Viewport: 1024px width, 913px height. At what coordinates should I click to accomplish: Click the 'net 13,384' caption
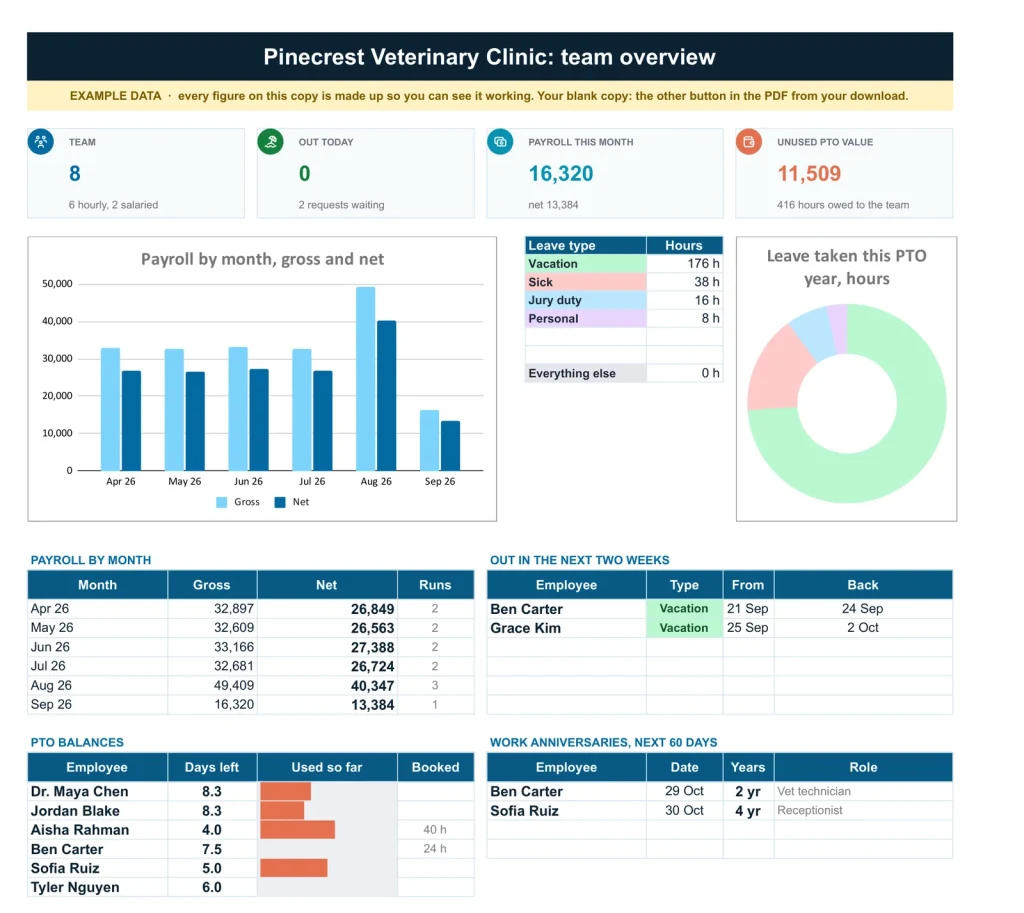click(553, 205)
